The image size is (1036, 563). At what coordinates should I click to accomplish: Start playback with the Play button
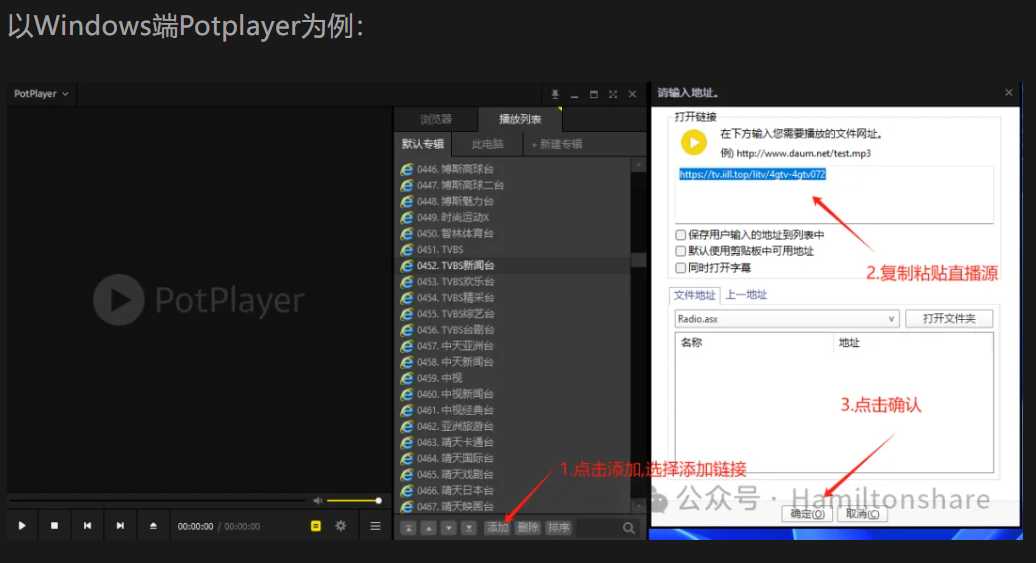point(22,526)
